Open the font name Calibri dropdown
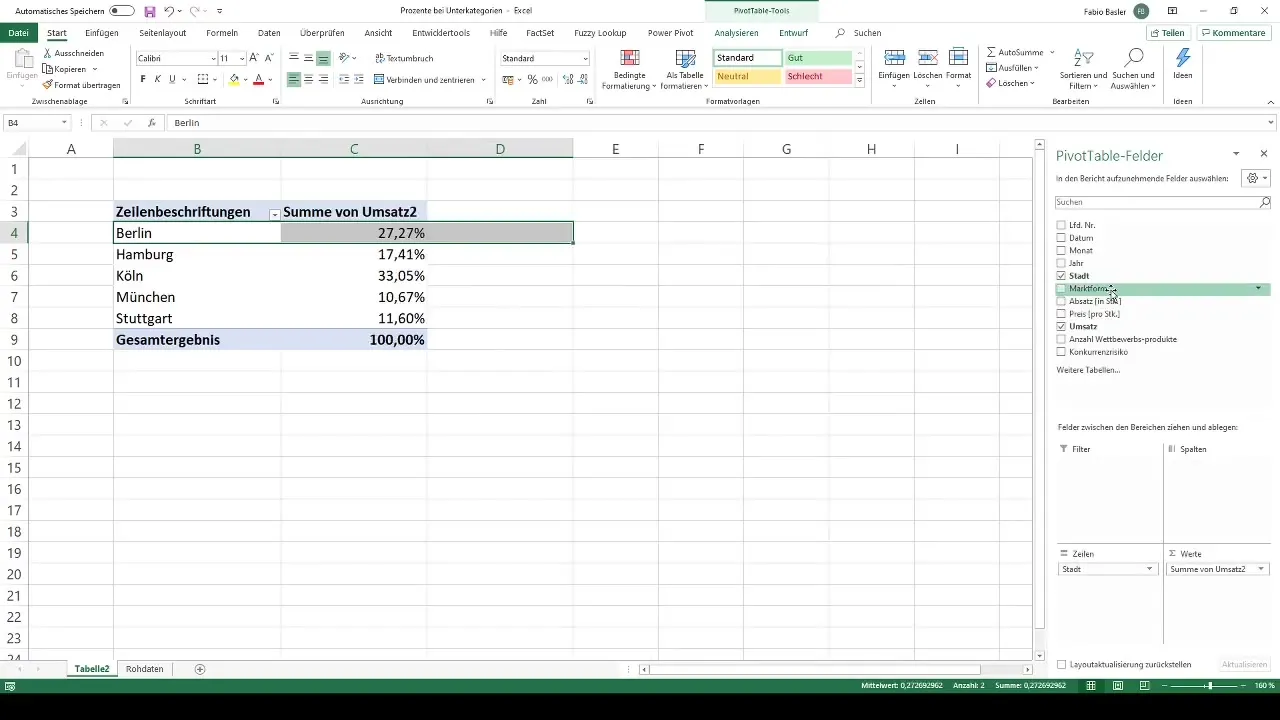The height and width of the screenshot is (720, 1280). 213,58
